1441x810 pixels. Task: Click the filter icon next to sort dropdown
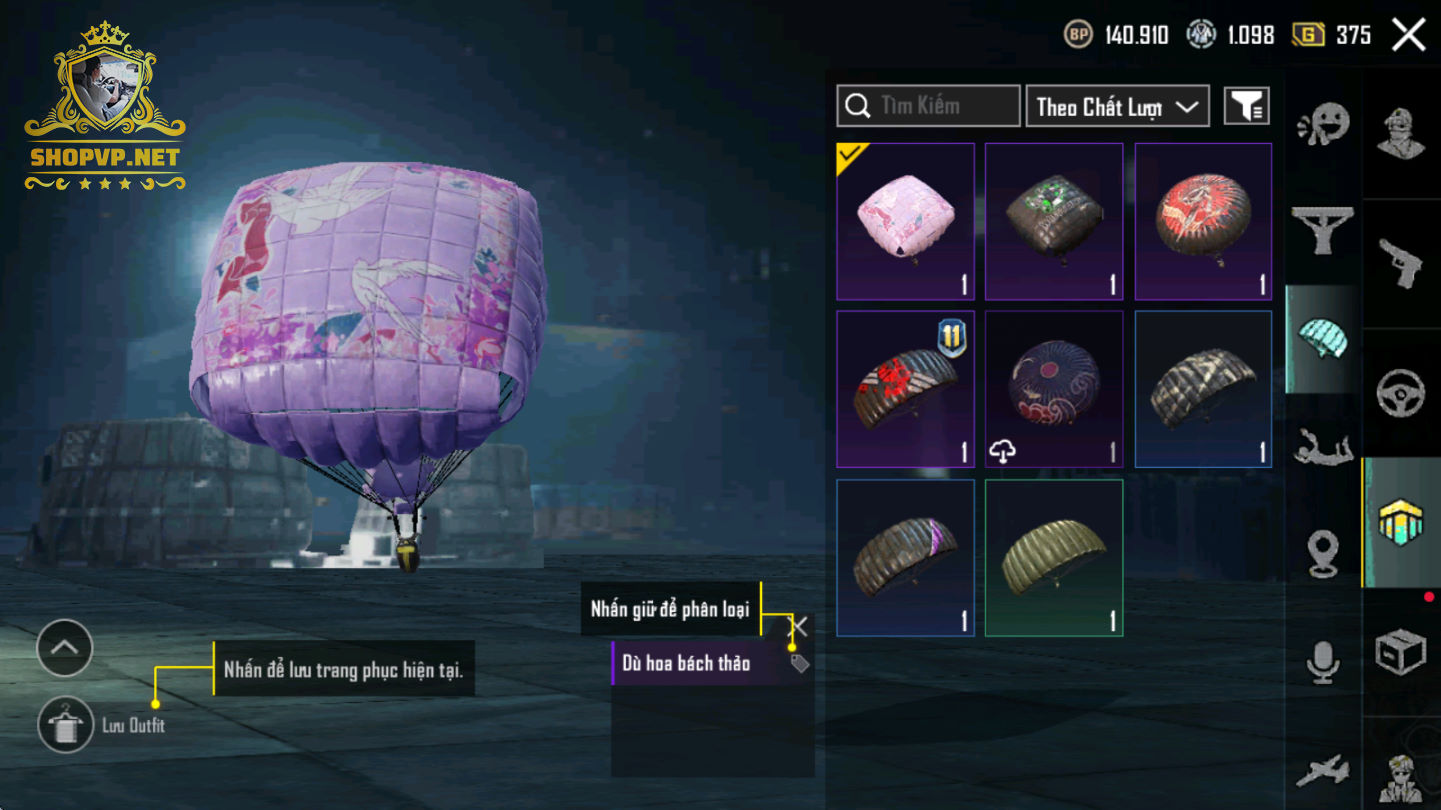point(1247,106)
